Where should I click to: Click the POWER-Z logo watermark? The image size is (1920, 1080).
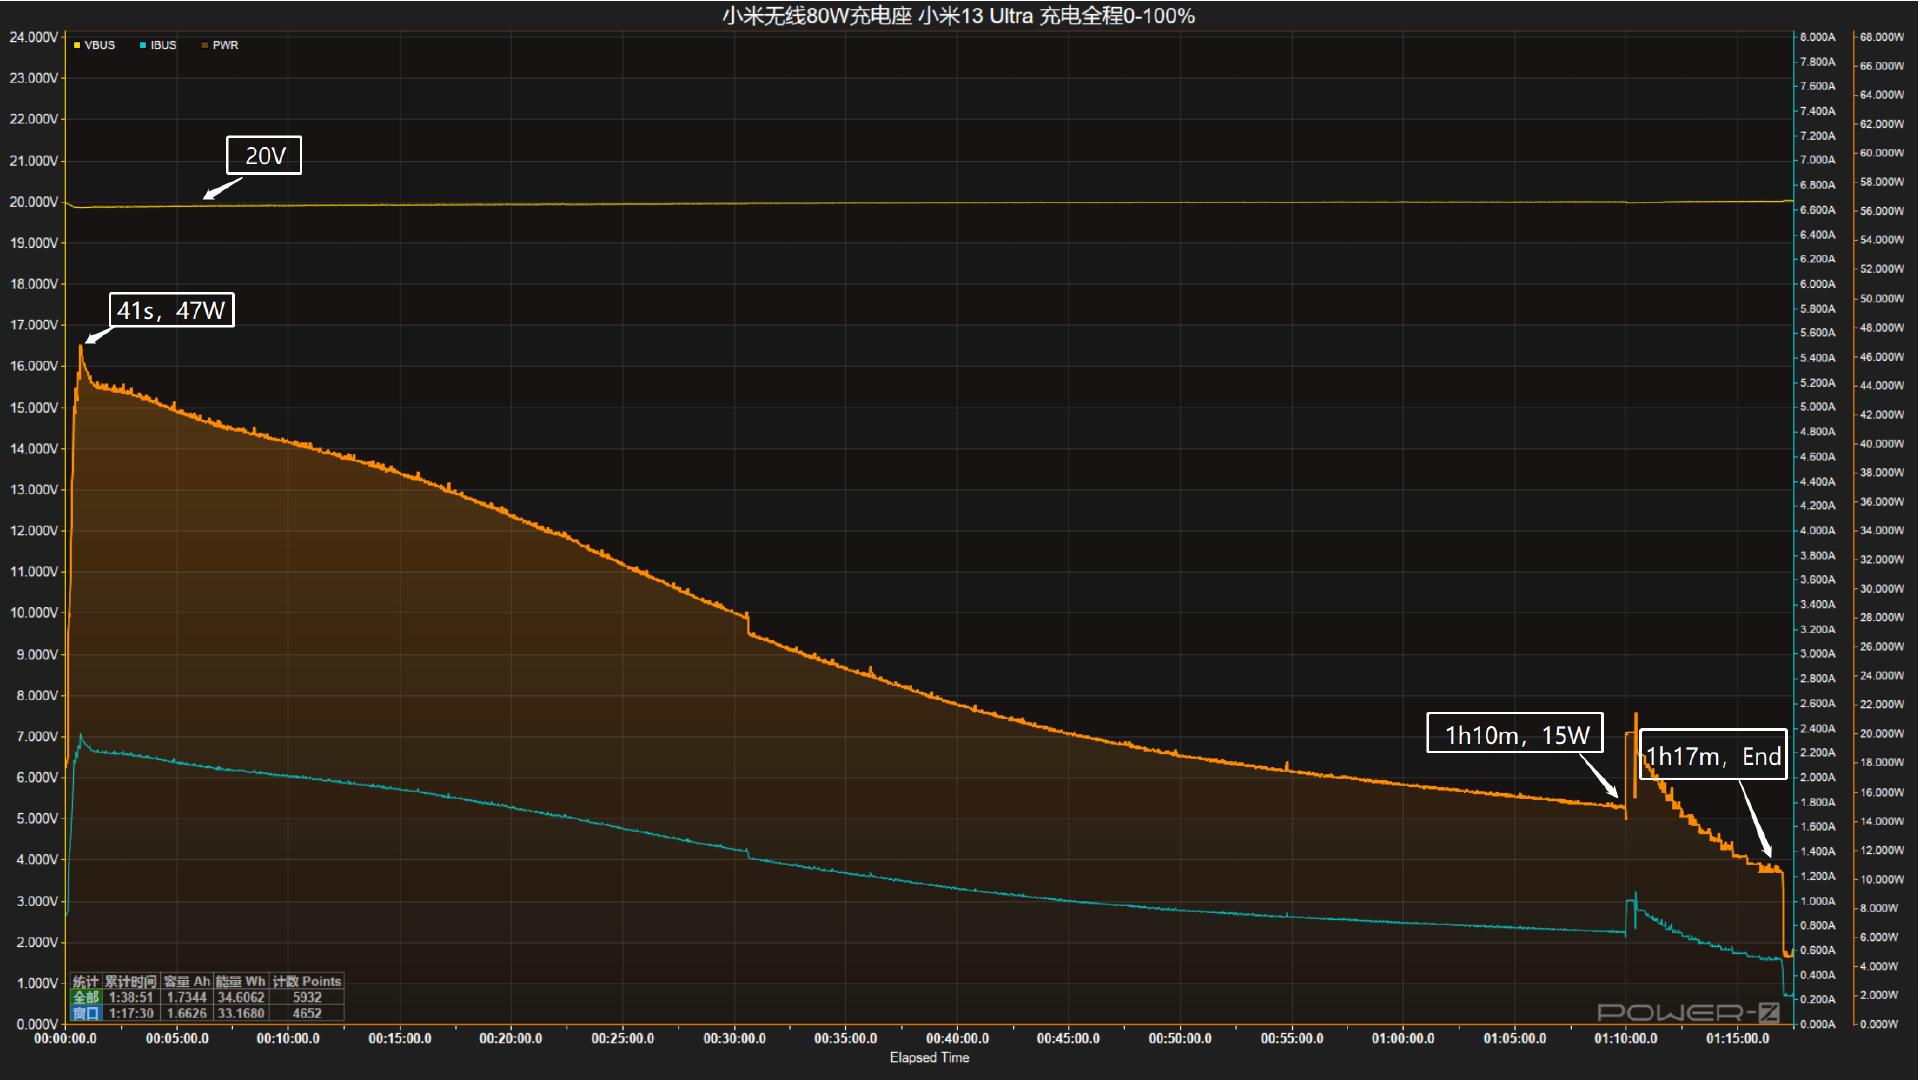pos(1688,1012)
